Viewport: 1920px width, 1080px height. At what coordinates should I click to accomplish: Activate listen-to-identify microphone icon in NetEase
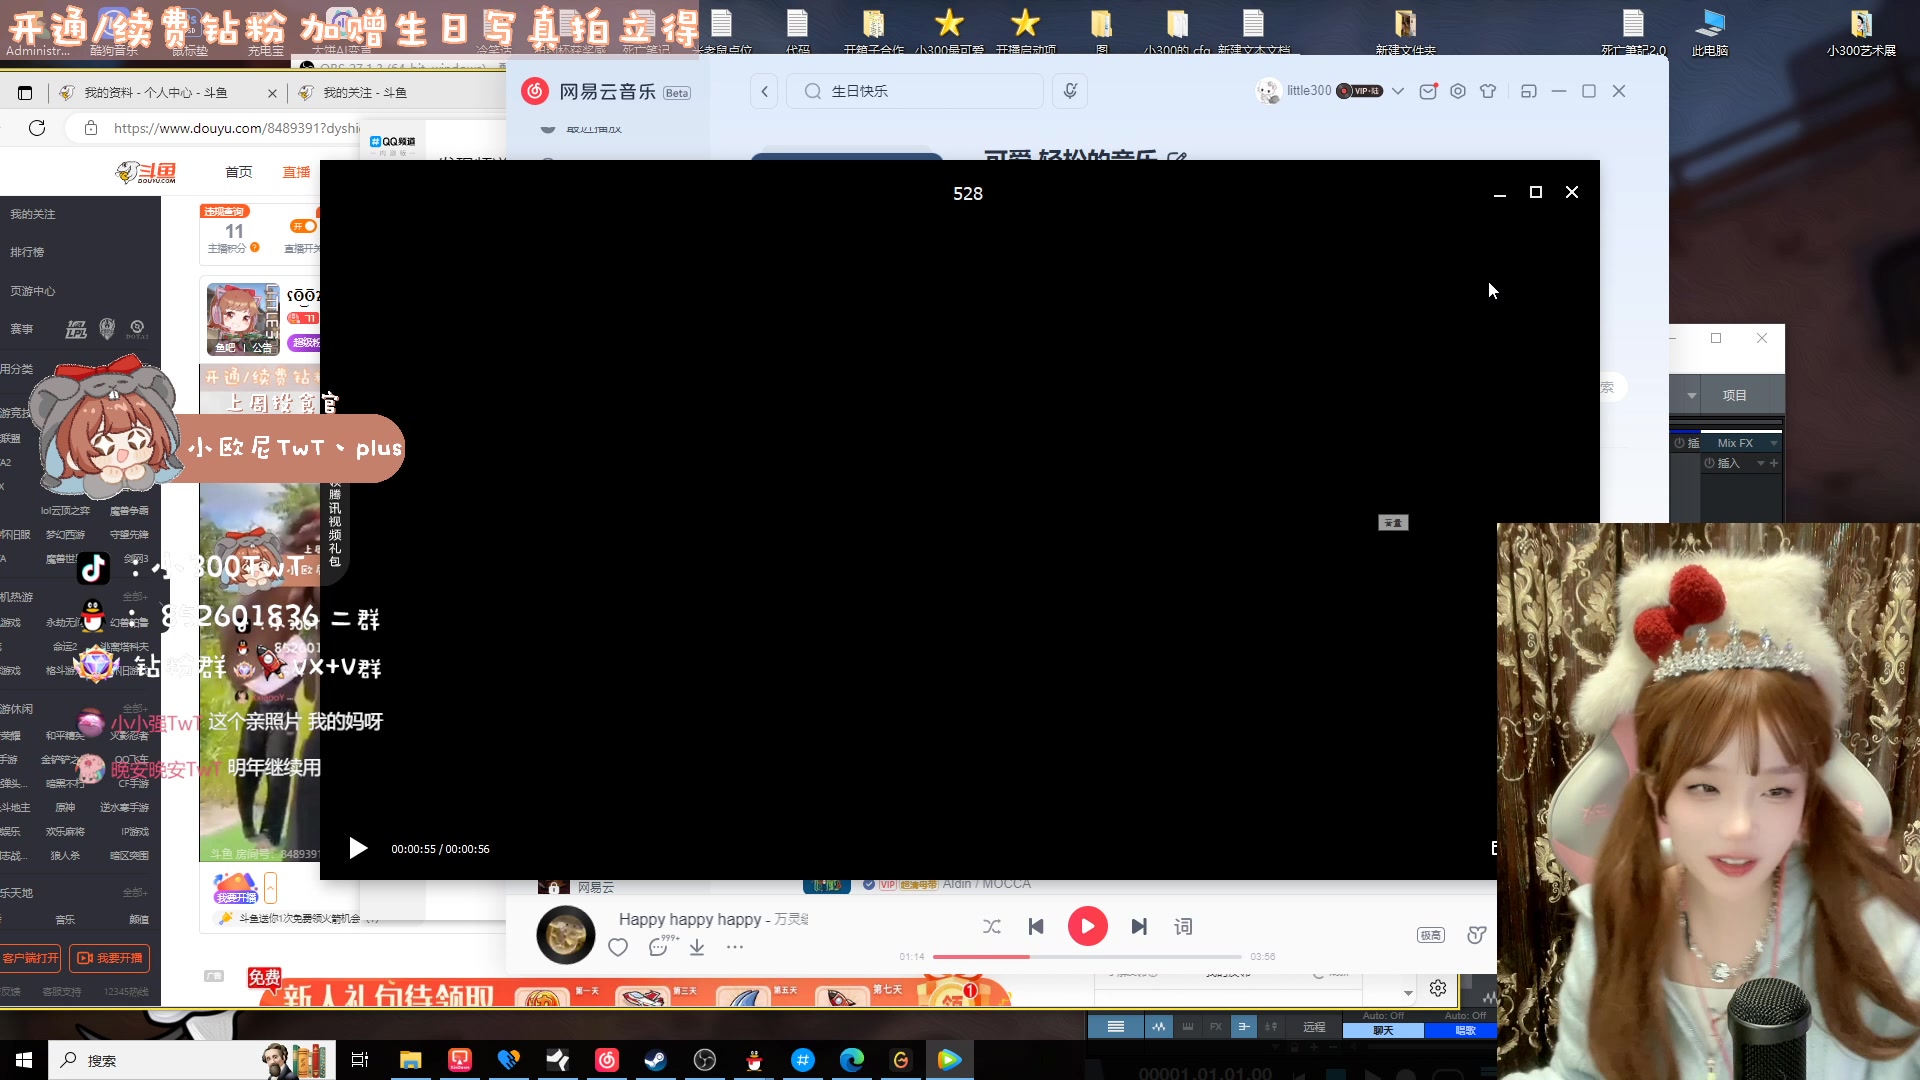coord(1070,91)
